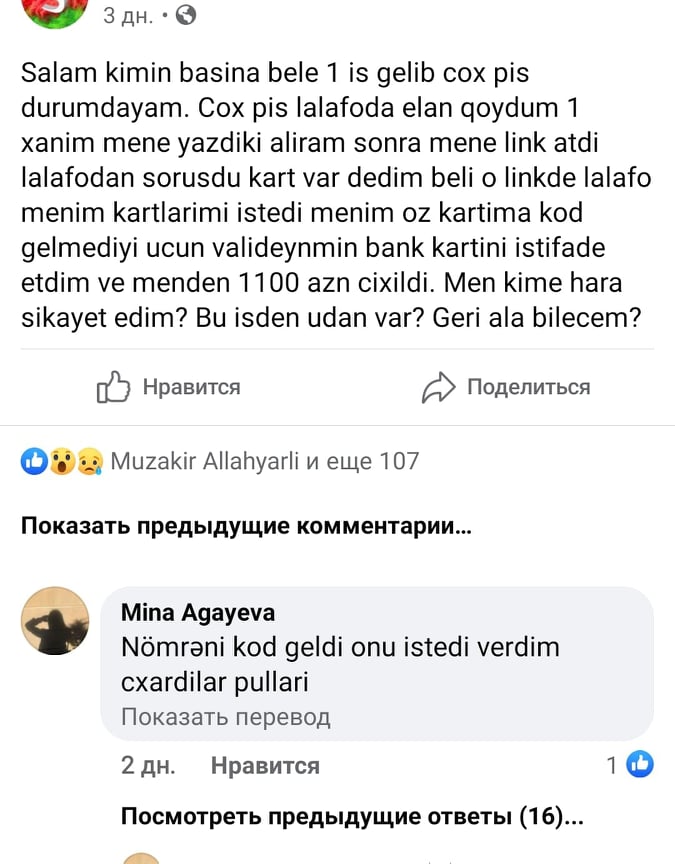Click the globe public-visibility icon
The width and height of the screenshot is (675, 864).
coord(186,15)
